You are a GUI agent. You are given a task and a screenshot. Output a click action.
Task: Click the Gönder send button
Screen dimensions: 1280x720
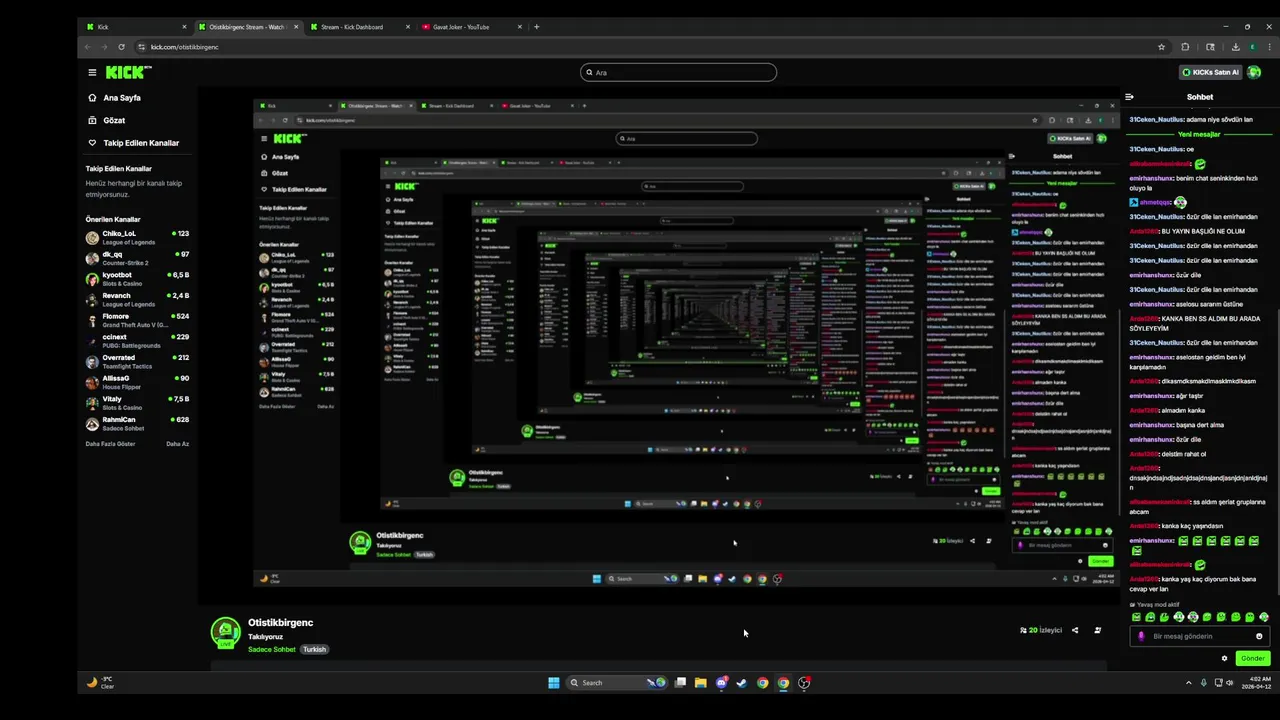(1253, 658)
